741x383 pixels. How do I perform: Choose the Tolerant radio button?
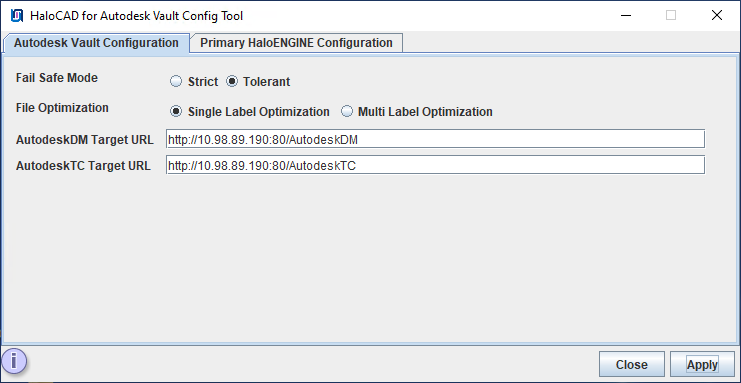(x=258, y=82)
